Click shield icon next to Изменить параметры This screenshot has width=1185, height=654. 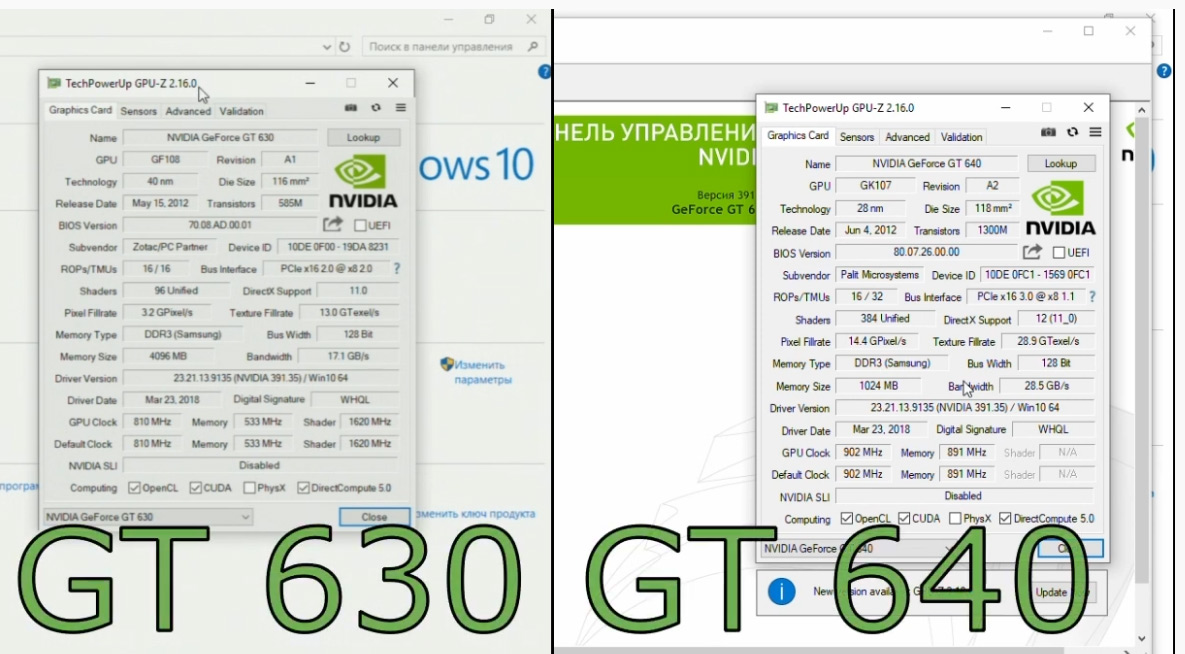coord(447,364)
